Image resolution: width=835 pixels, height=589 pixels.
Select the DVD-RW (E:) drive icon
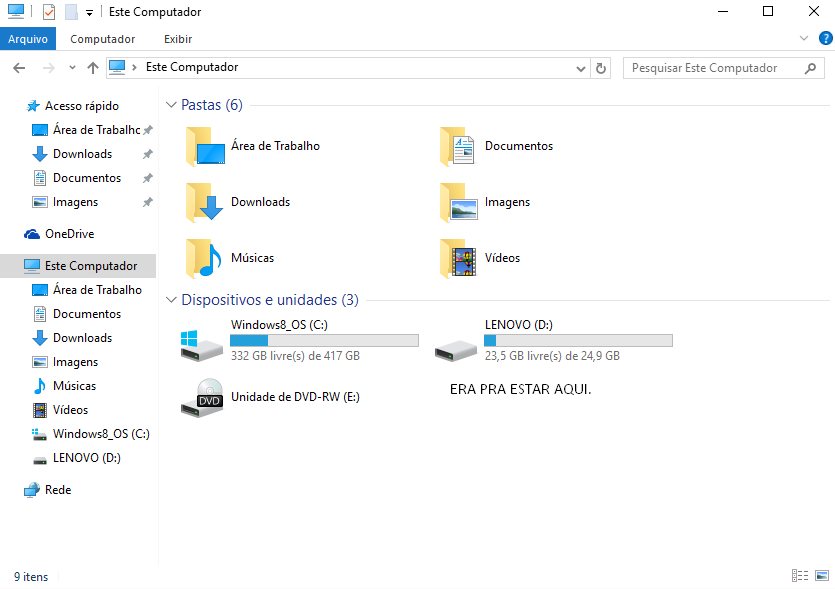click(202, 398)
